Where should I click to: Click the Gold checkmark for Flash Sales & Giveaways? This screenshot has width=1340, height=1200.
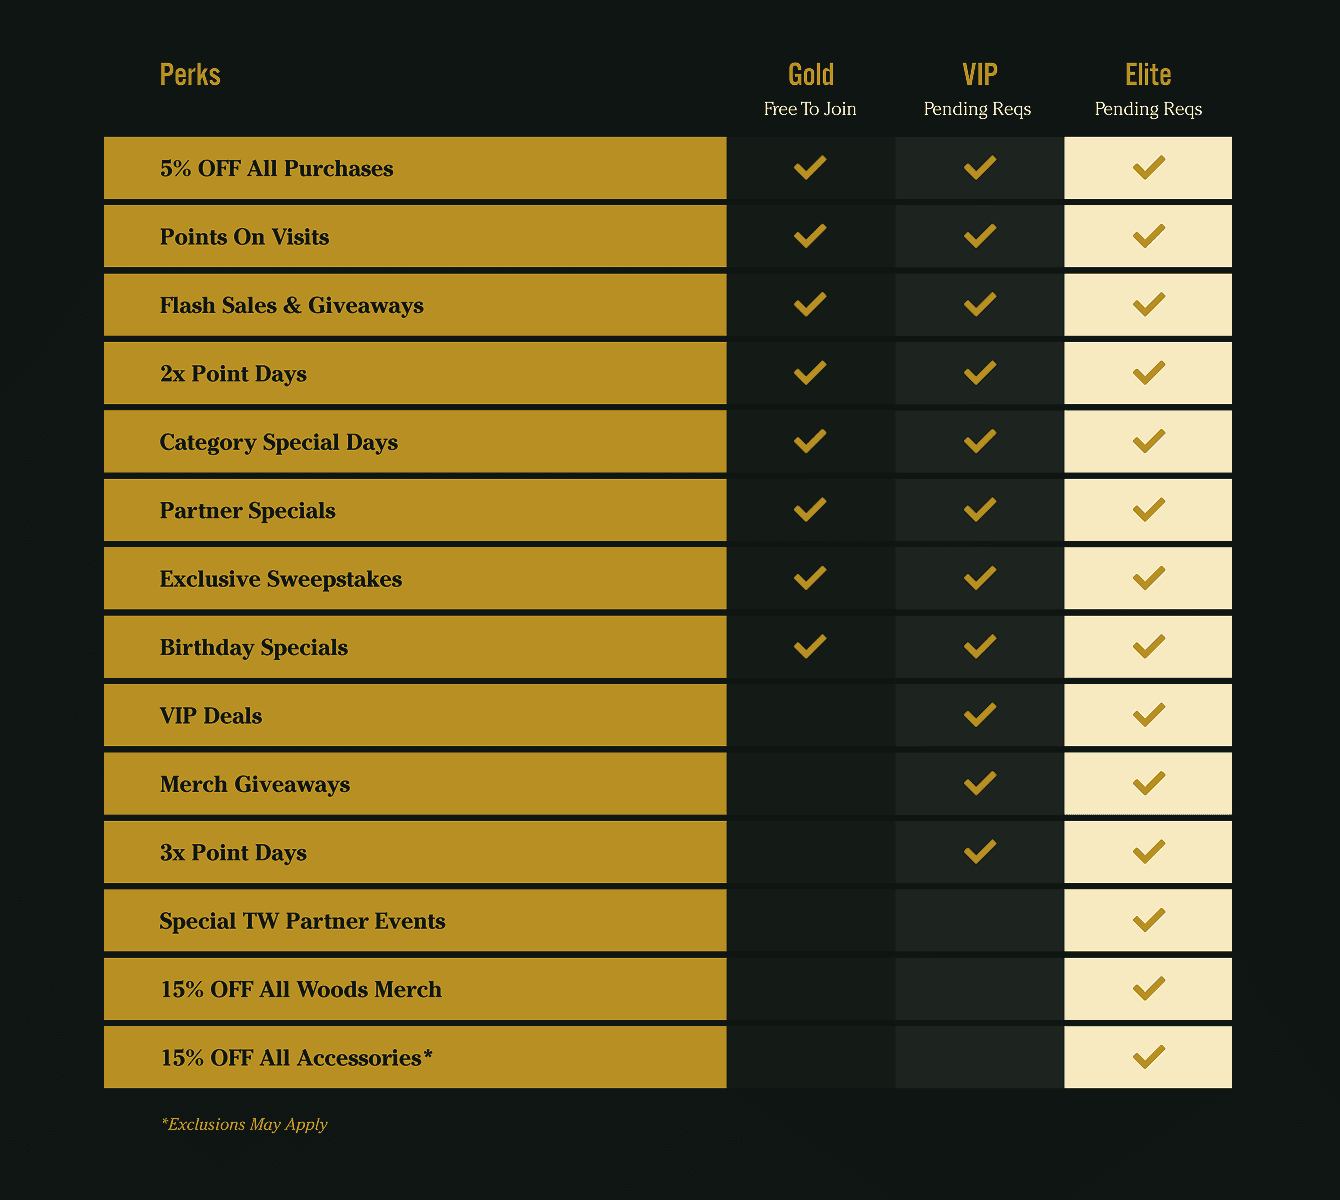(x=810, y=304)
